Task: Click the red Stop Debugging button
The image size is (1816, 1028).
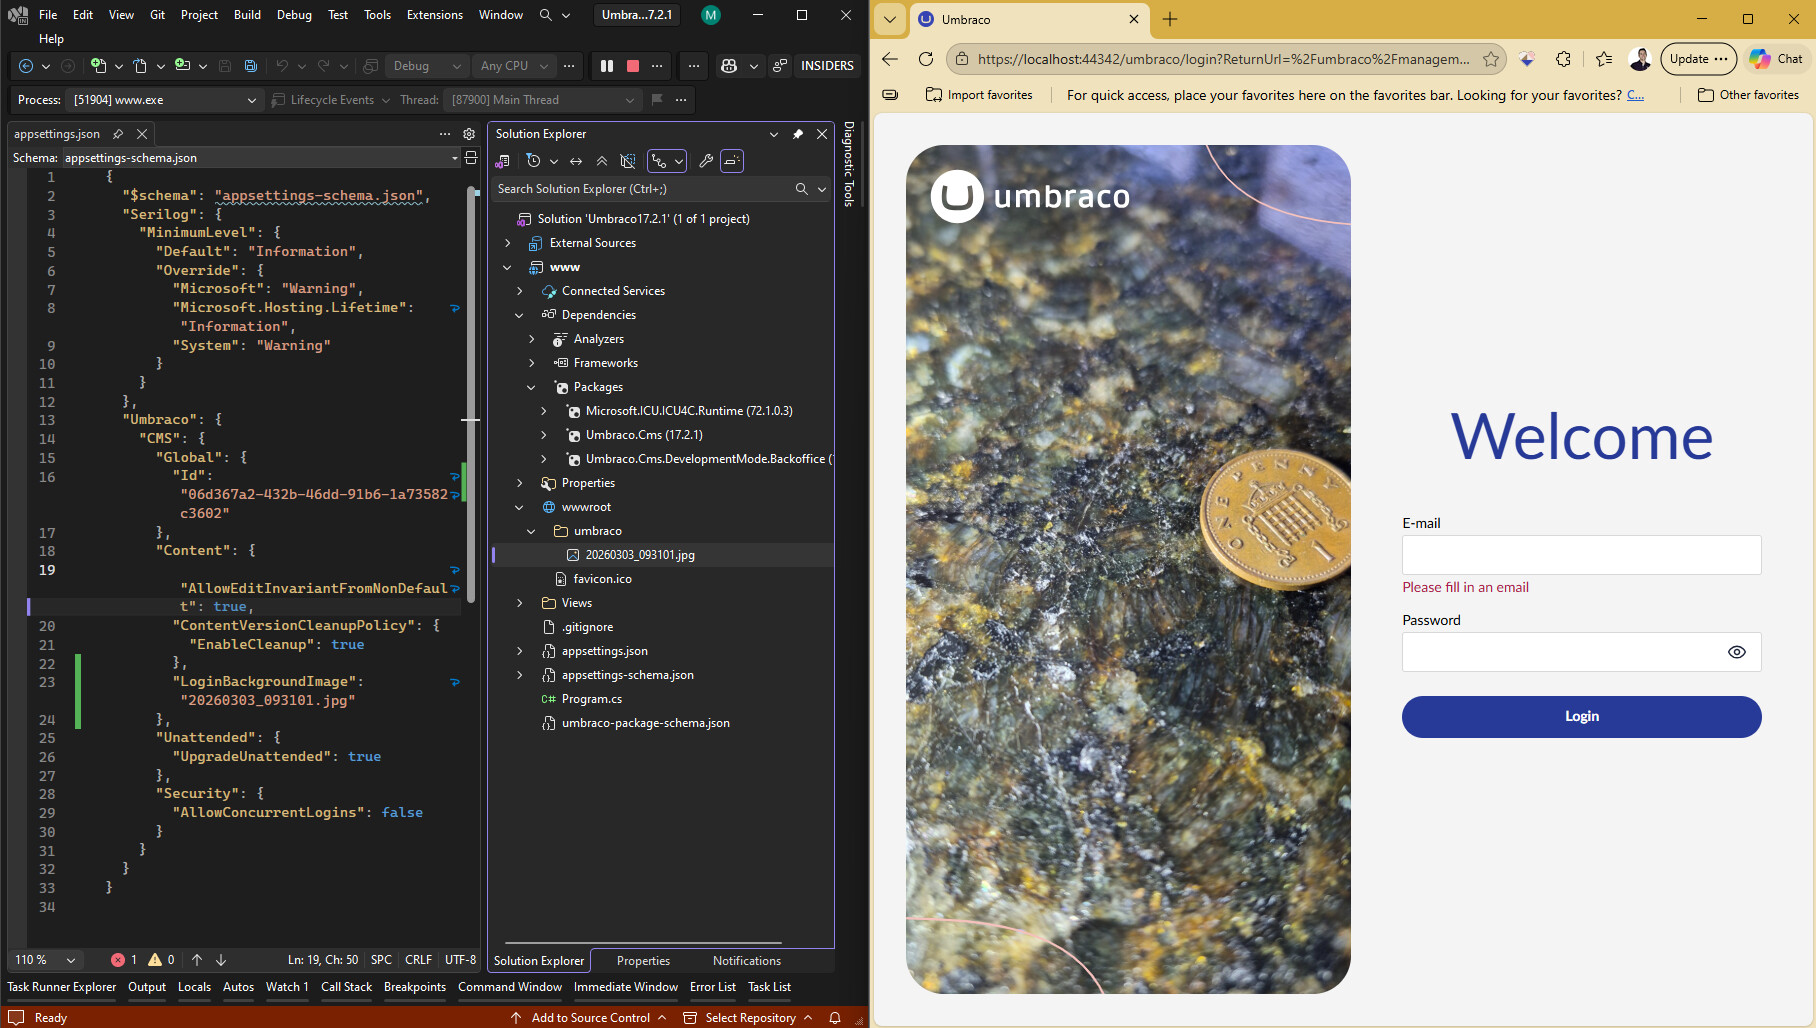Action: point(633,66)
